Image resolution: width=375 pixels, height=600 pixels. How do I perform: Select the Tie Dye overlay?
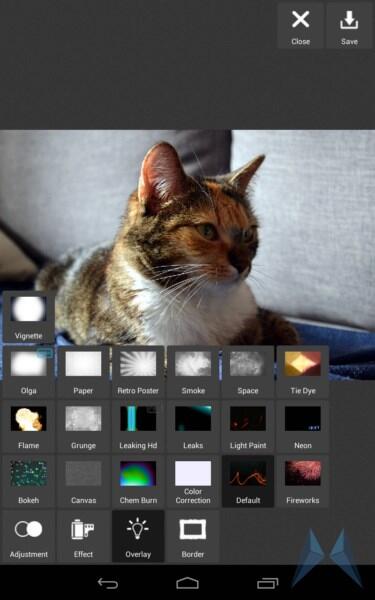[x=303, y=372]
